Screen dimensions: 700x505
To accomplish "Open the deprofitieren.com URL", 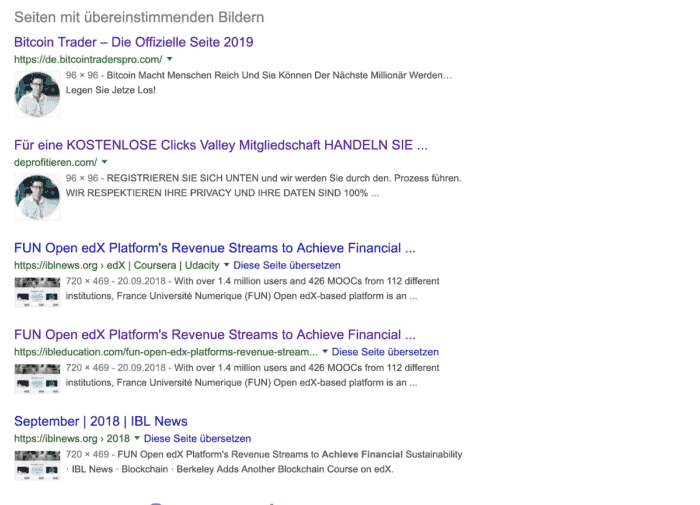I will [55, 162].
